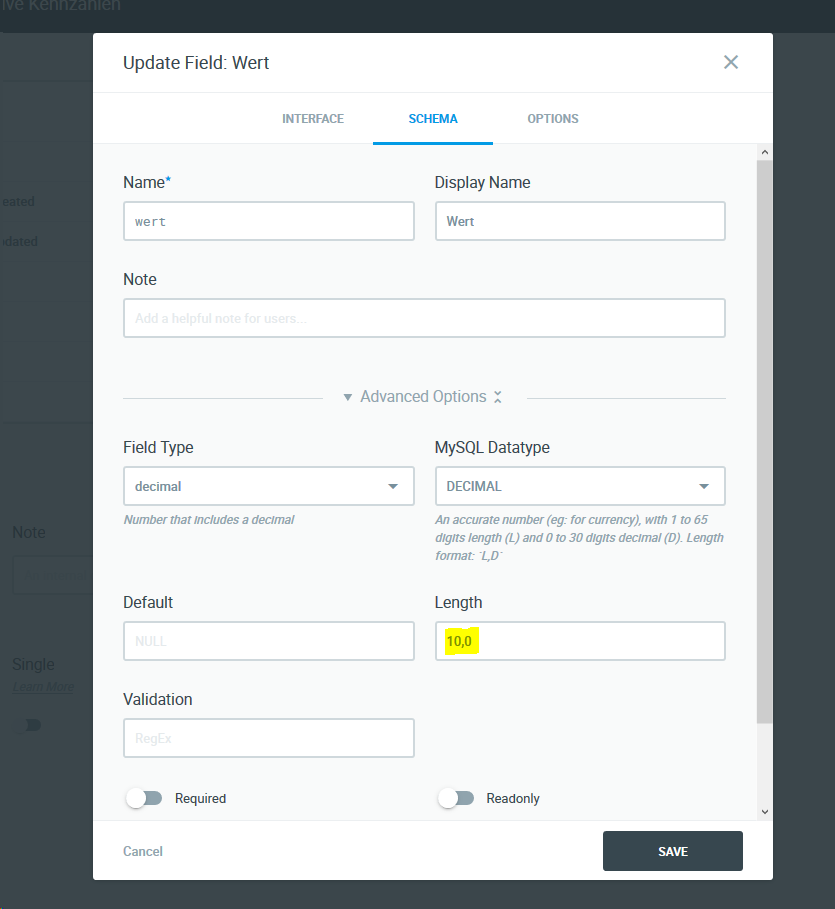
Task: Click the Advanced Options collapse arrow
Action: pyautogui.click(x=348, y=397)
